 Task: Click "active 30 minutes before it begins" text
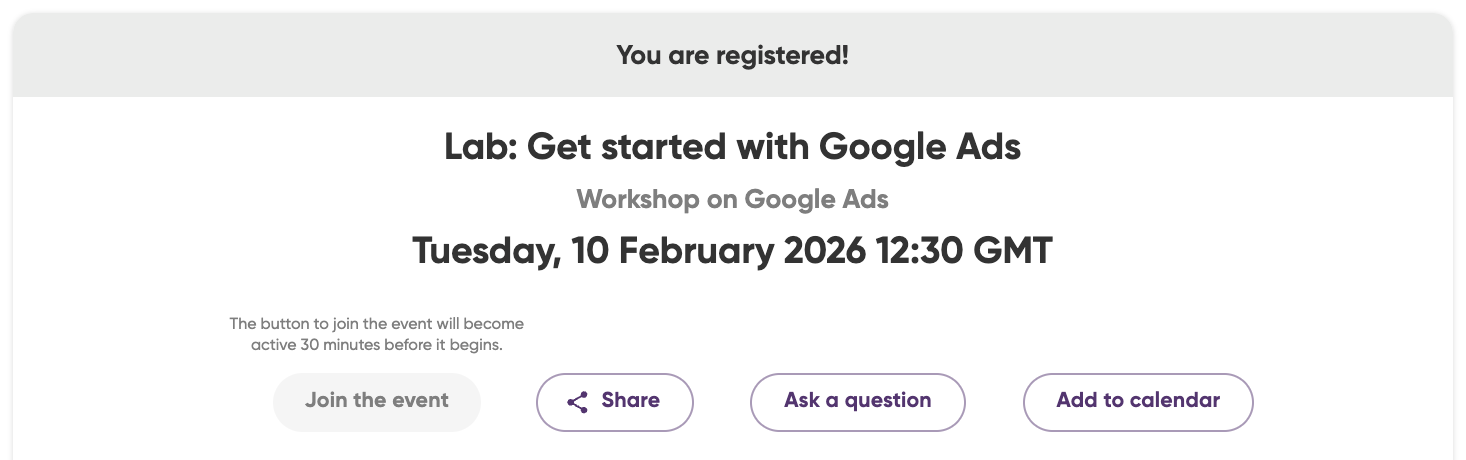pos(376,346)
